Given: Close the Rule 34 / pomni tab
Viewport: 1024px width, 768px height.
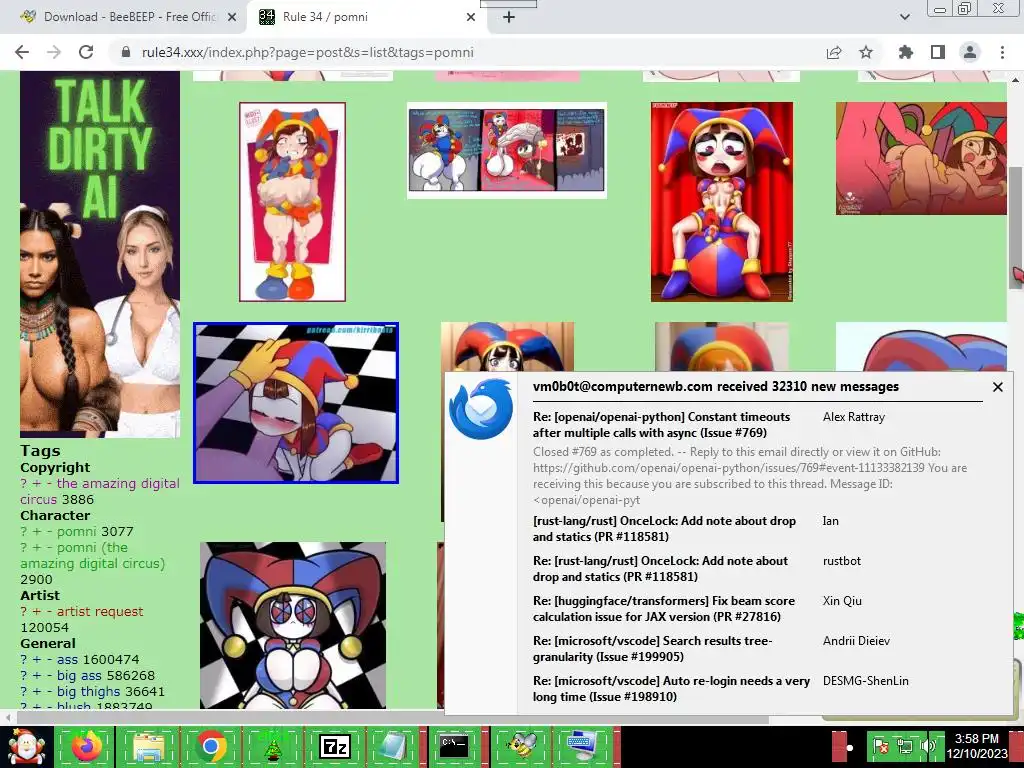Looking at the screenshot, I should pos(471,17).
